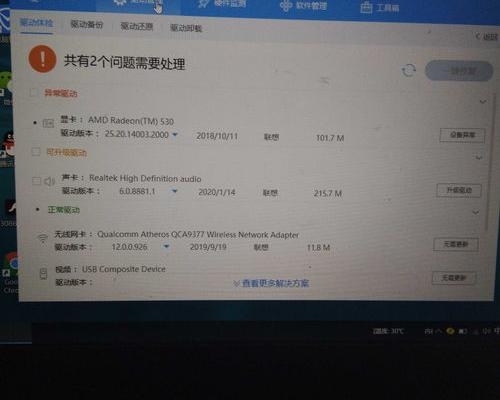Click the 2019/9/19 driver date
This screenshot has height=400, width=500.
click(208, 247)
